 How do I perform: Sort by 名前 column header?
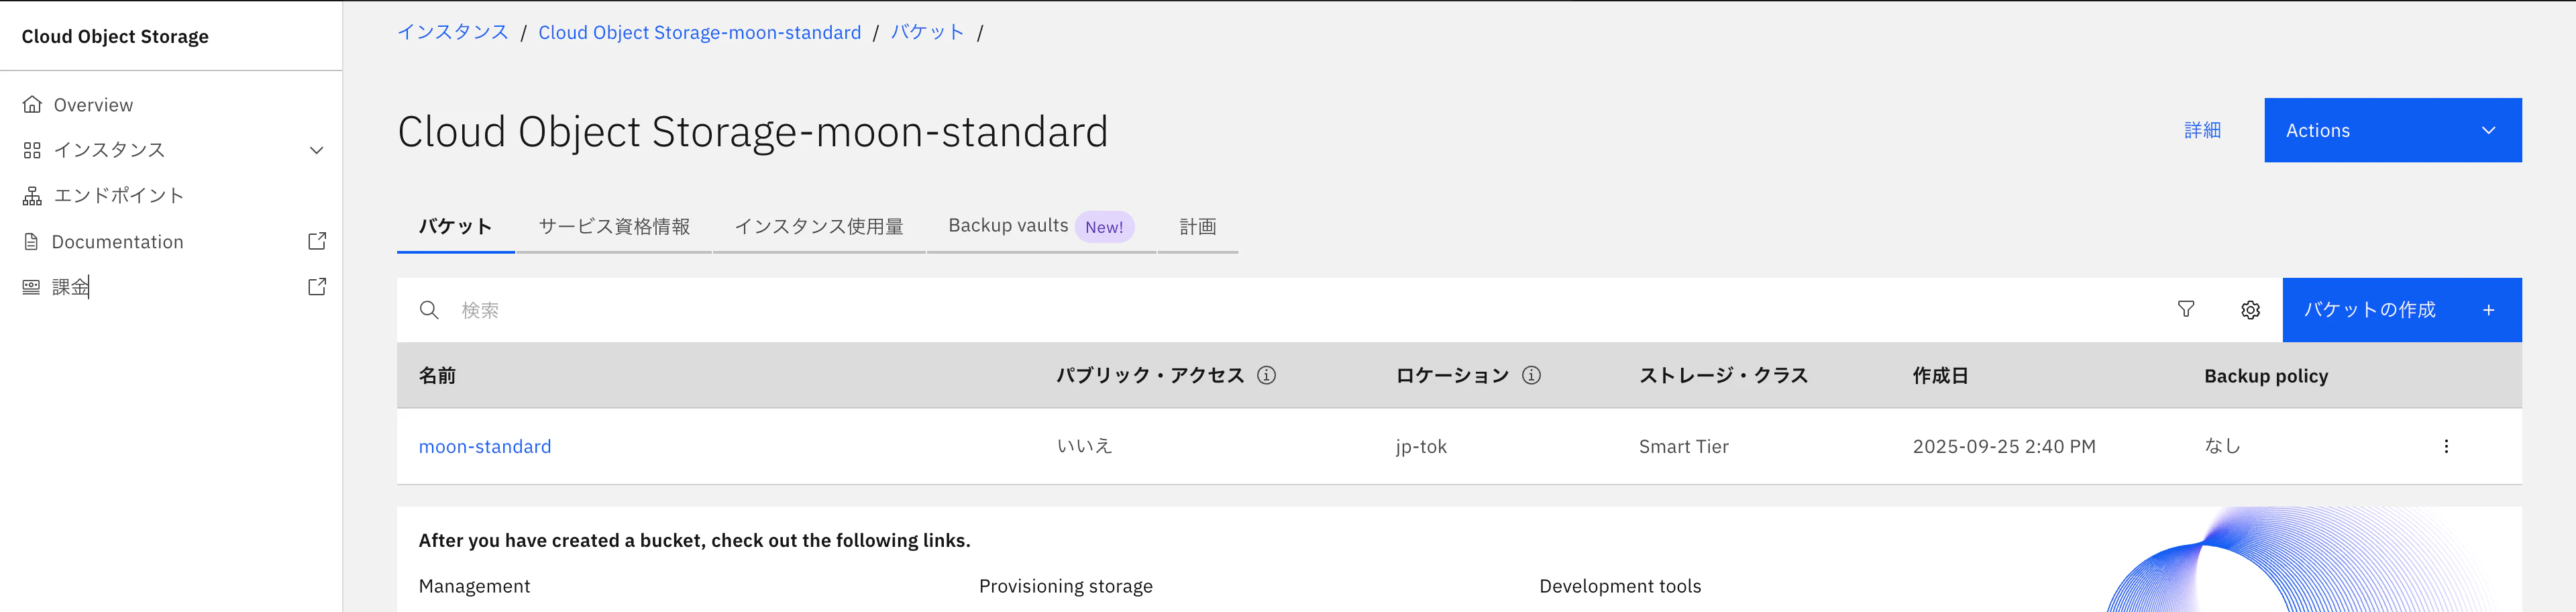(437, 375)
